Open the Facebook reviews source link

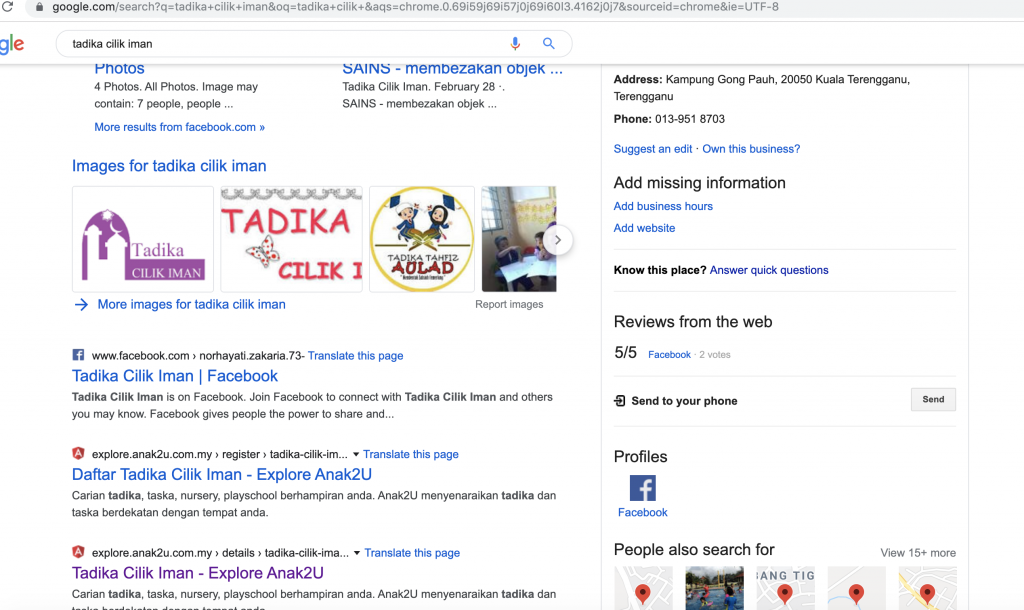coord(669,355)
